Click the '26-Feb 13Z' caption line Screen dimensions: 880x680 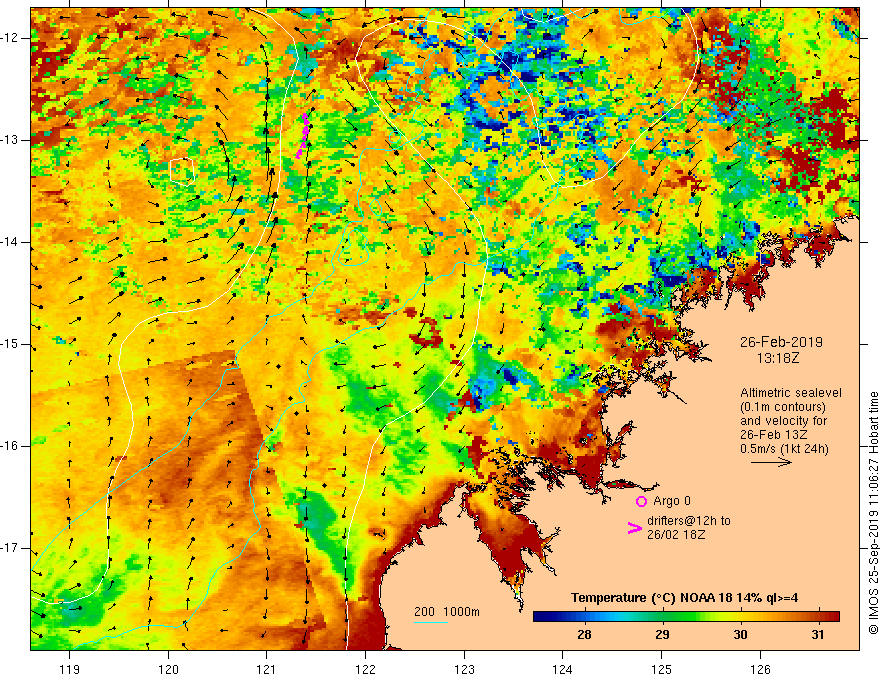point(773,435)
